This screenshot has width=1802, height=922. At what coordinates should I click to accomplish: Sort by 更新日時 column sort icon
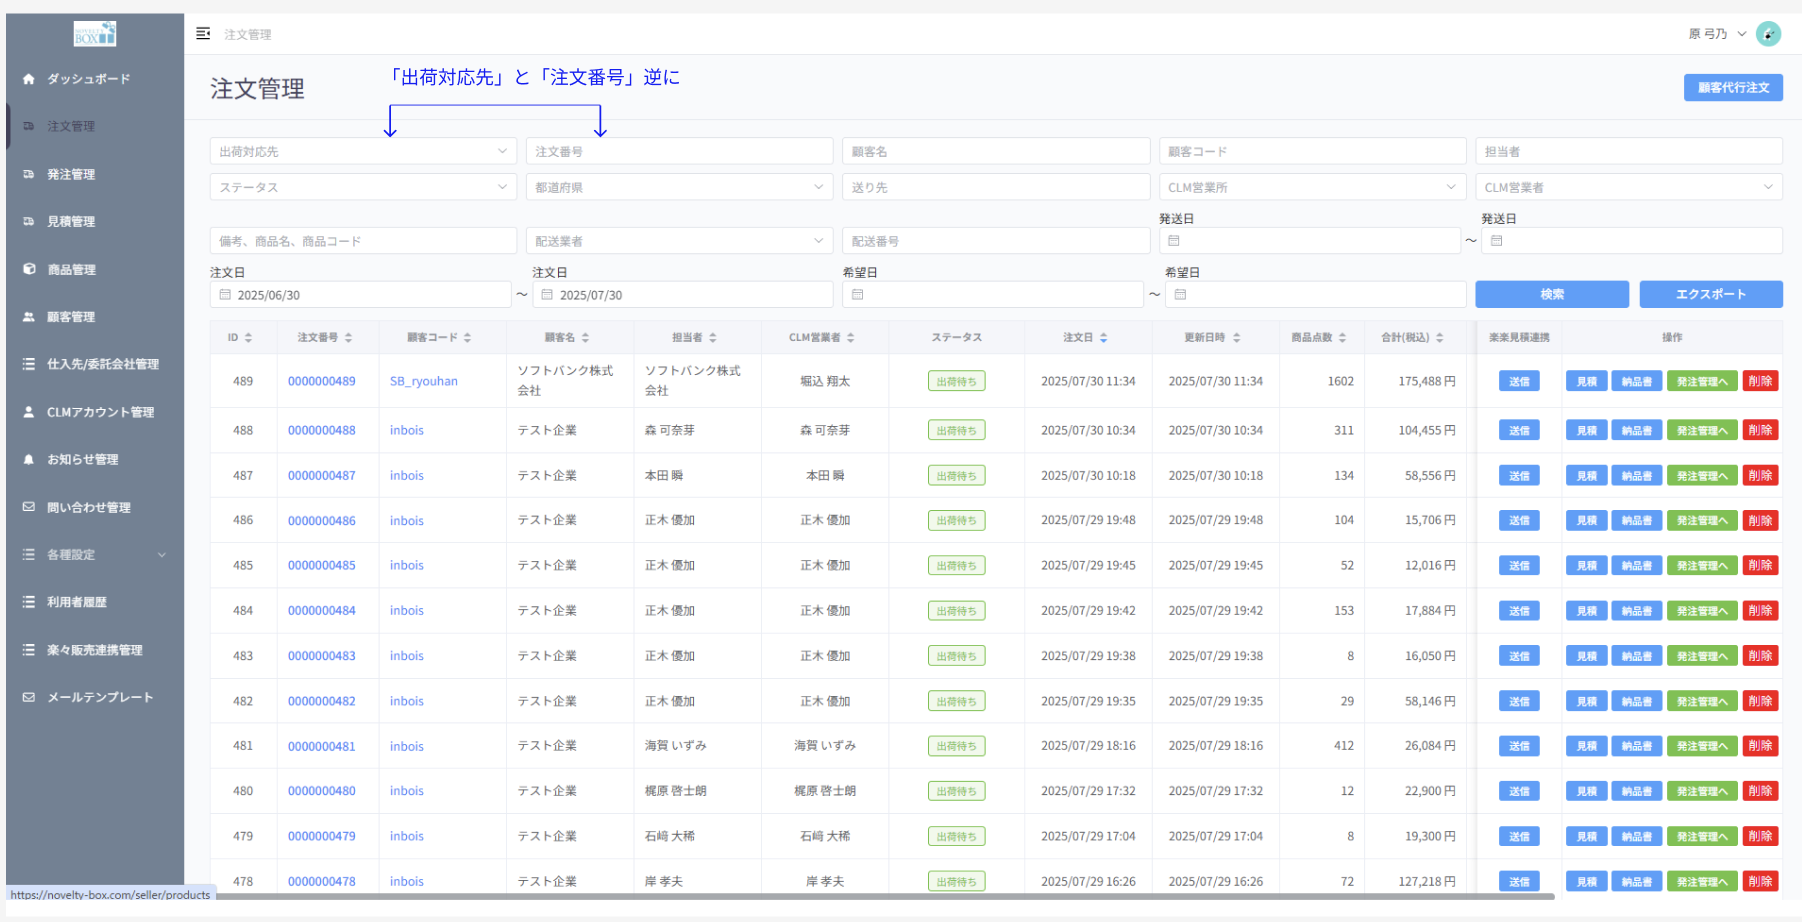(x=1236, y=338)
